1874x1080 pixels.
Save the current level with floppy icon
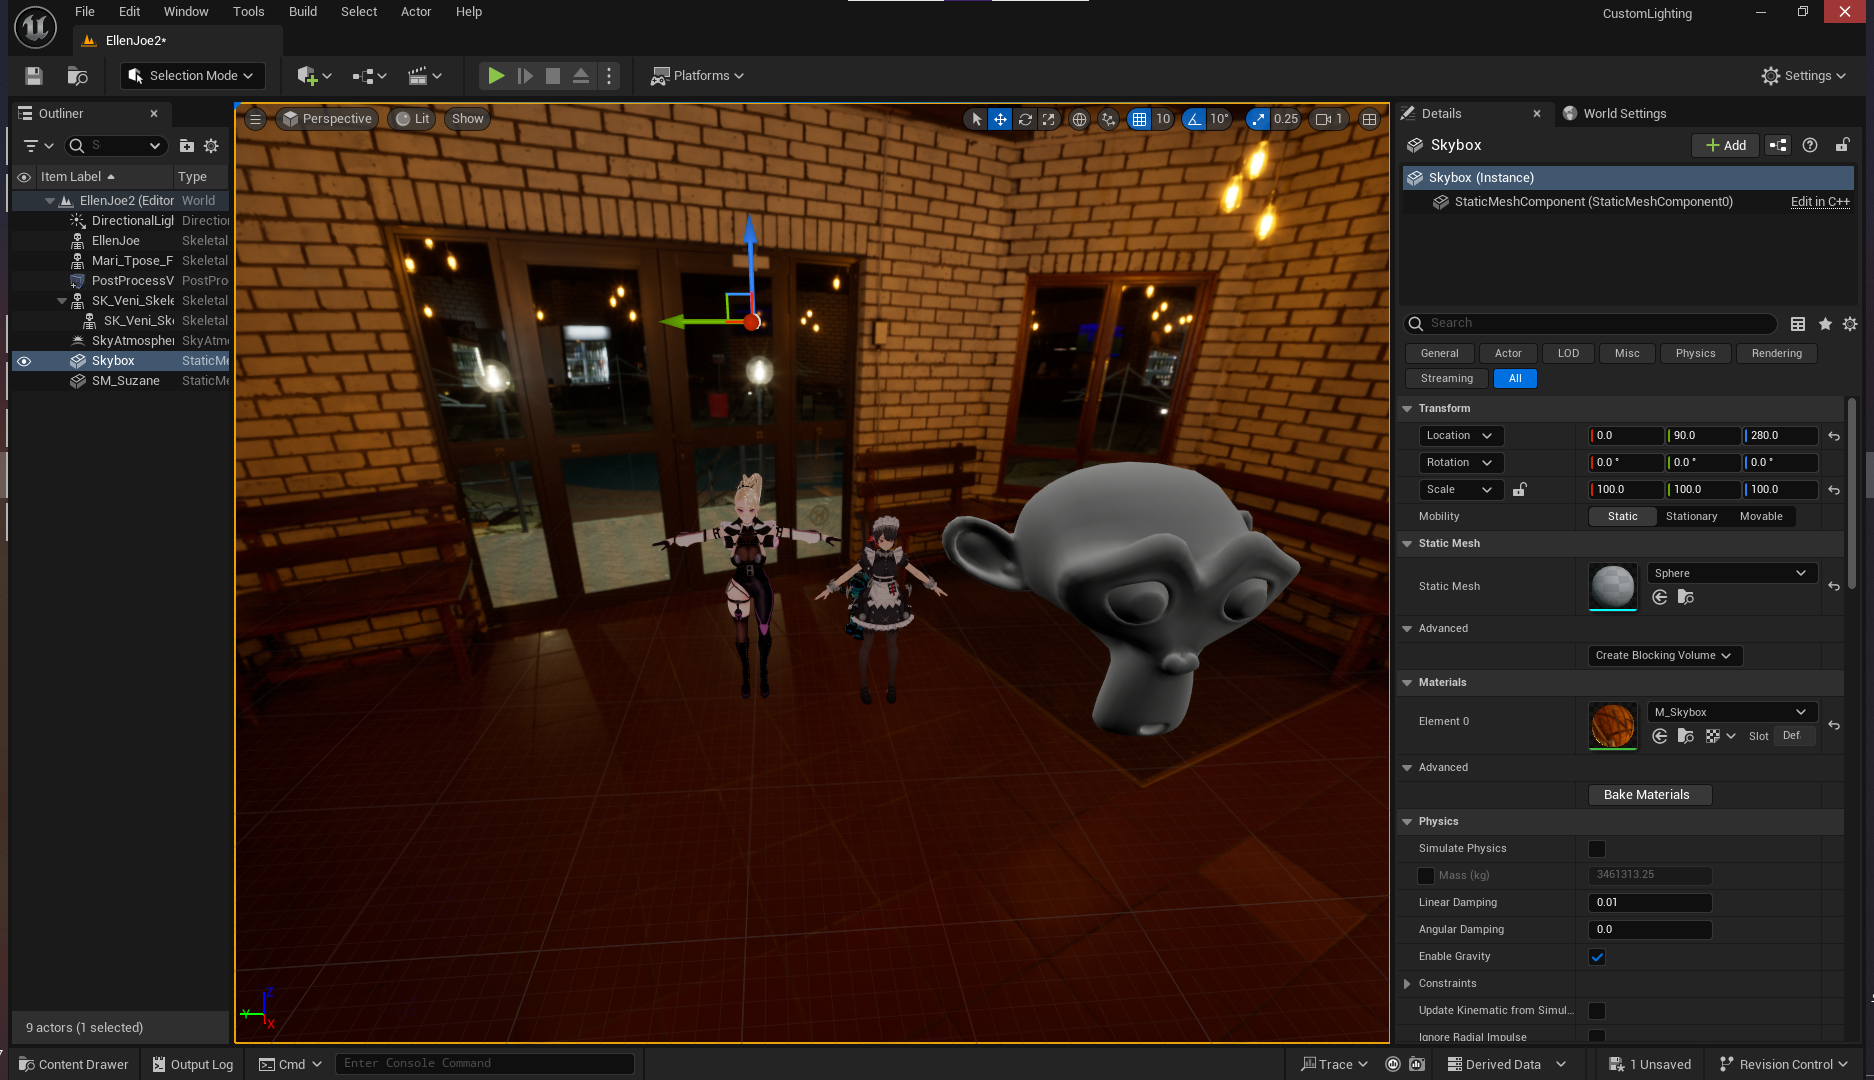[x=34, y=76]
